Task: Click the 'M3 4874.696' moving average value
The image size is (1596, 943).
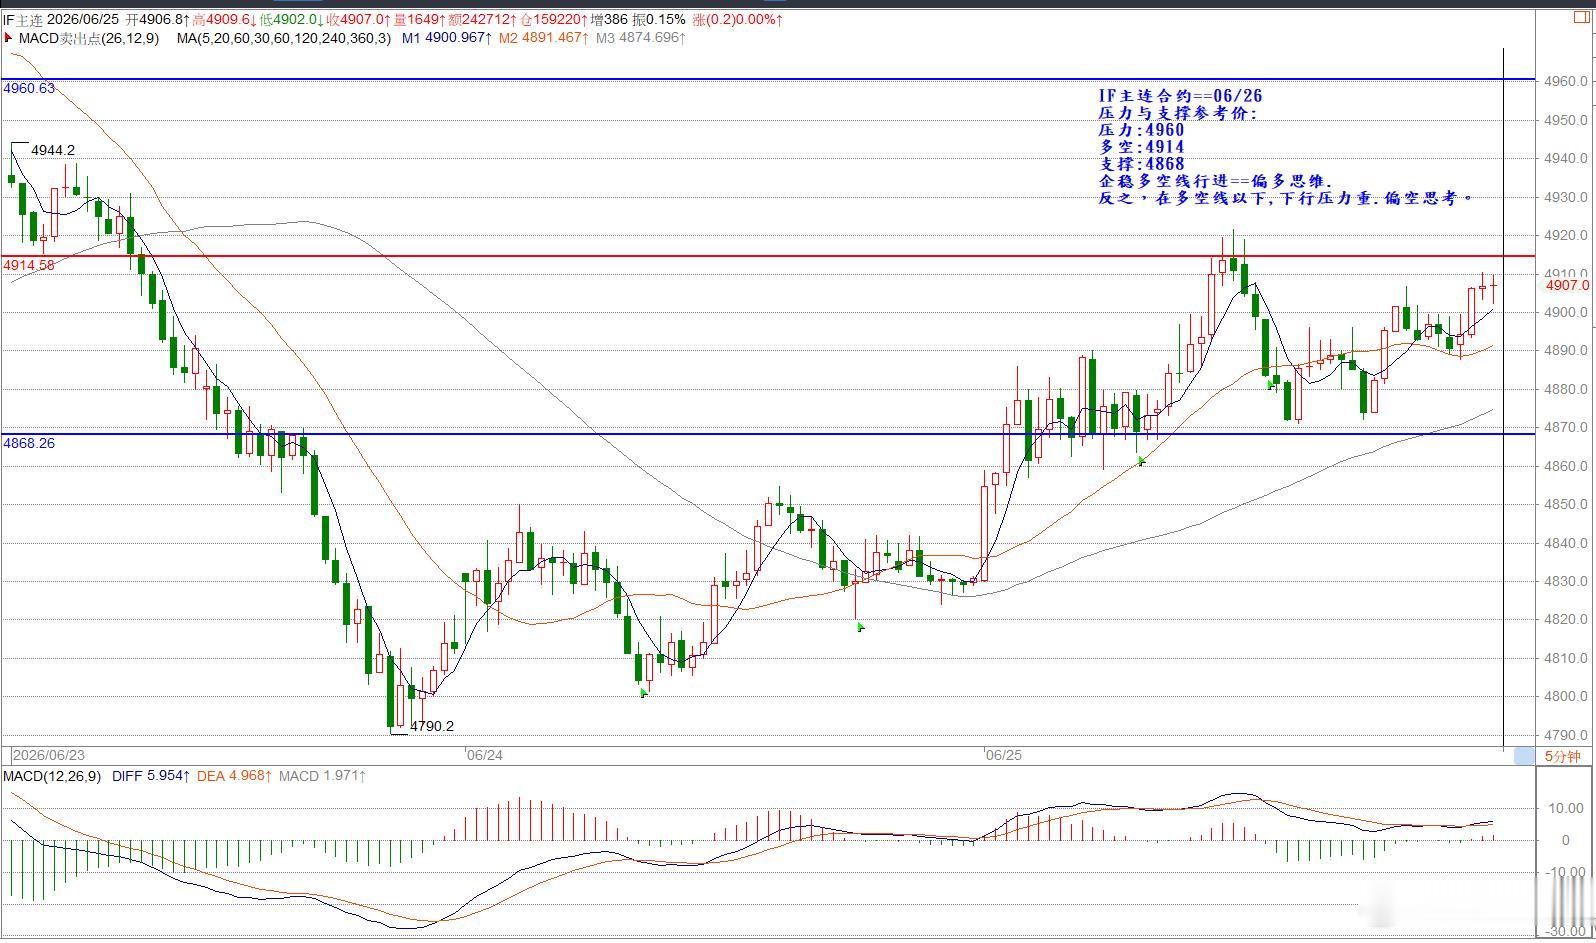Action: 641,38
